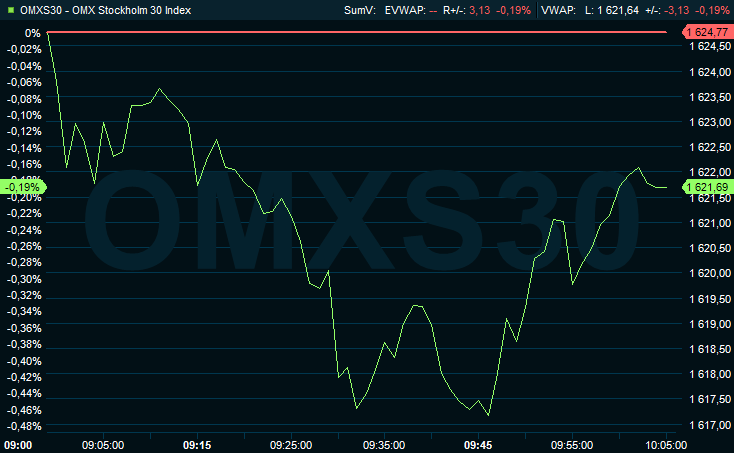Click the last price L: 1 621,64

612,10
